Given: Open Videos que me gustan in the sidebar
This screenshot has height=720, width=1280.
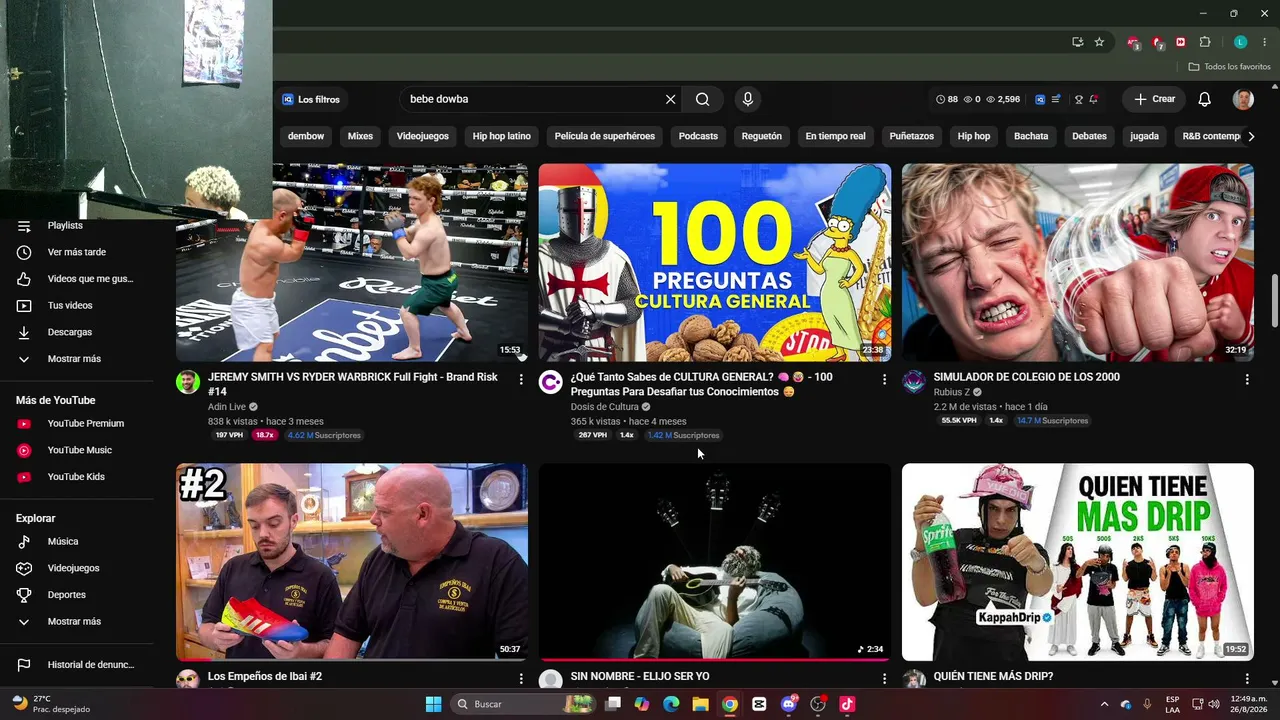Looking at the screenshot, I should tap(77, 279).
